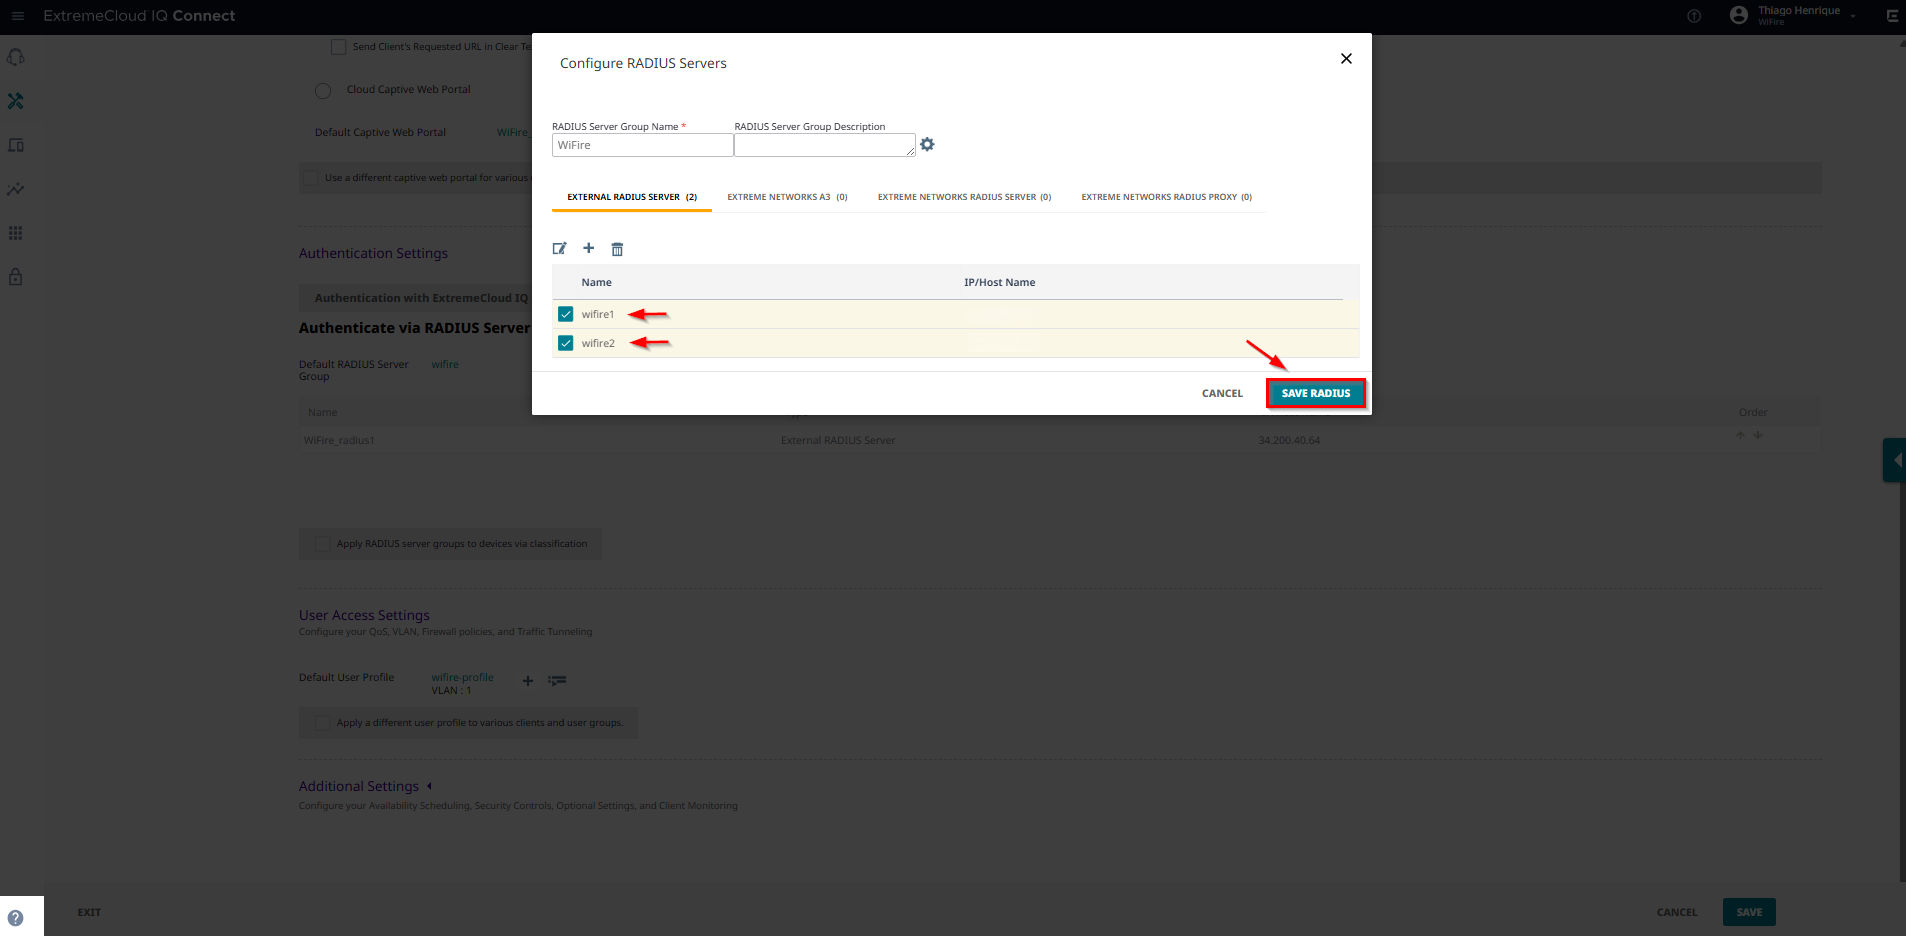Click the plus add RADIUS server icon

(589, 248)
